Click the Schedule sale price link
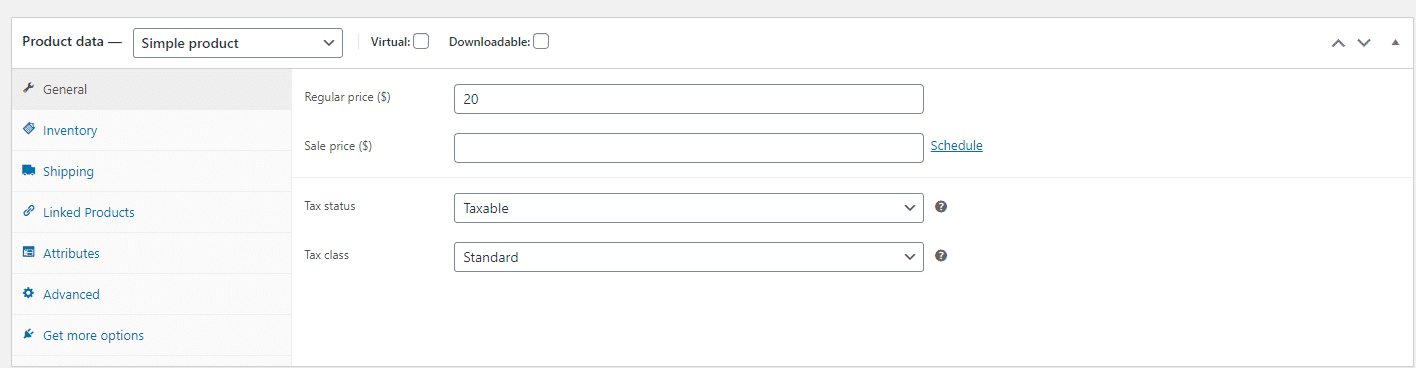The image size is (1416, 368). [957, 146]
